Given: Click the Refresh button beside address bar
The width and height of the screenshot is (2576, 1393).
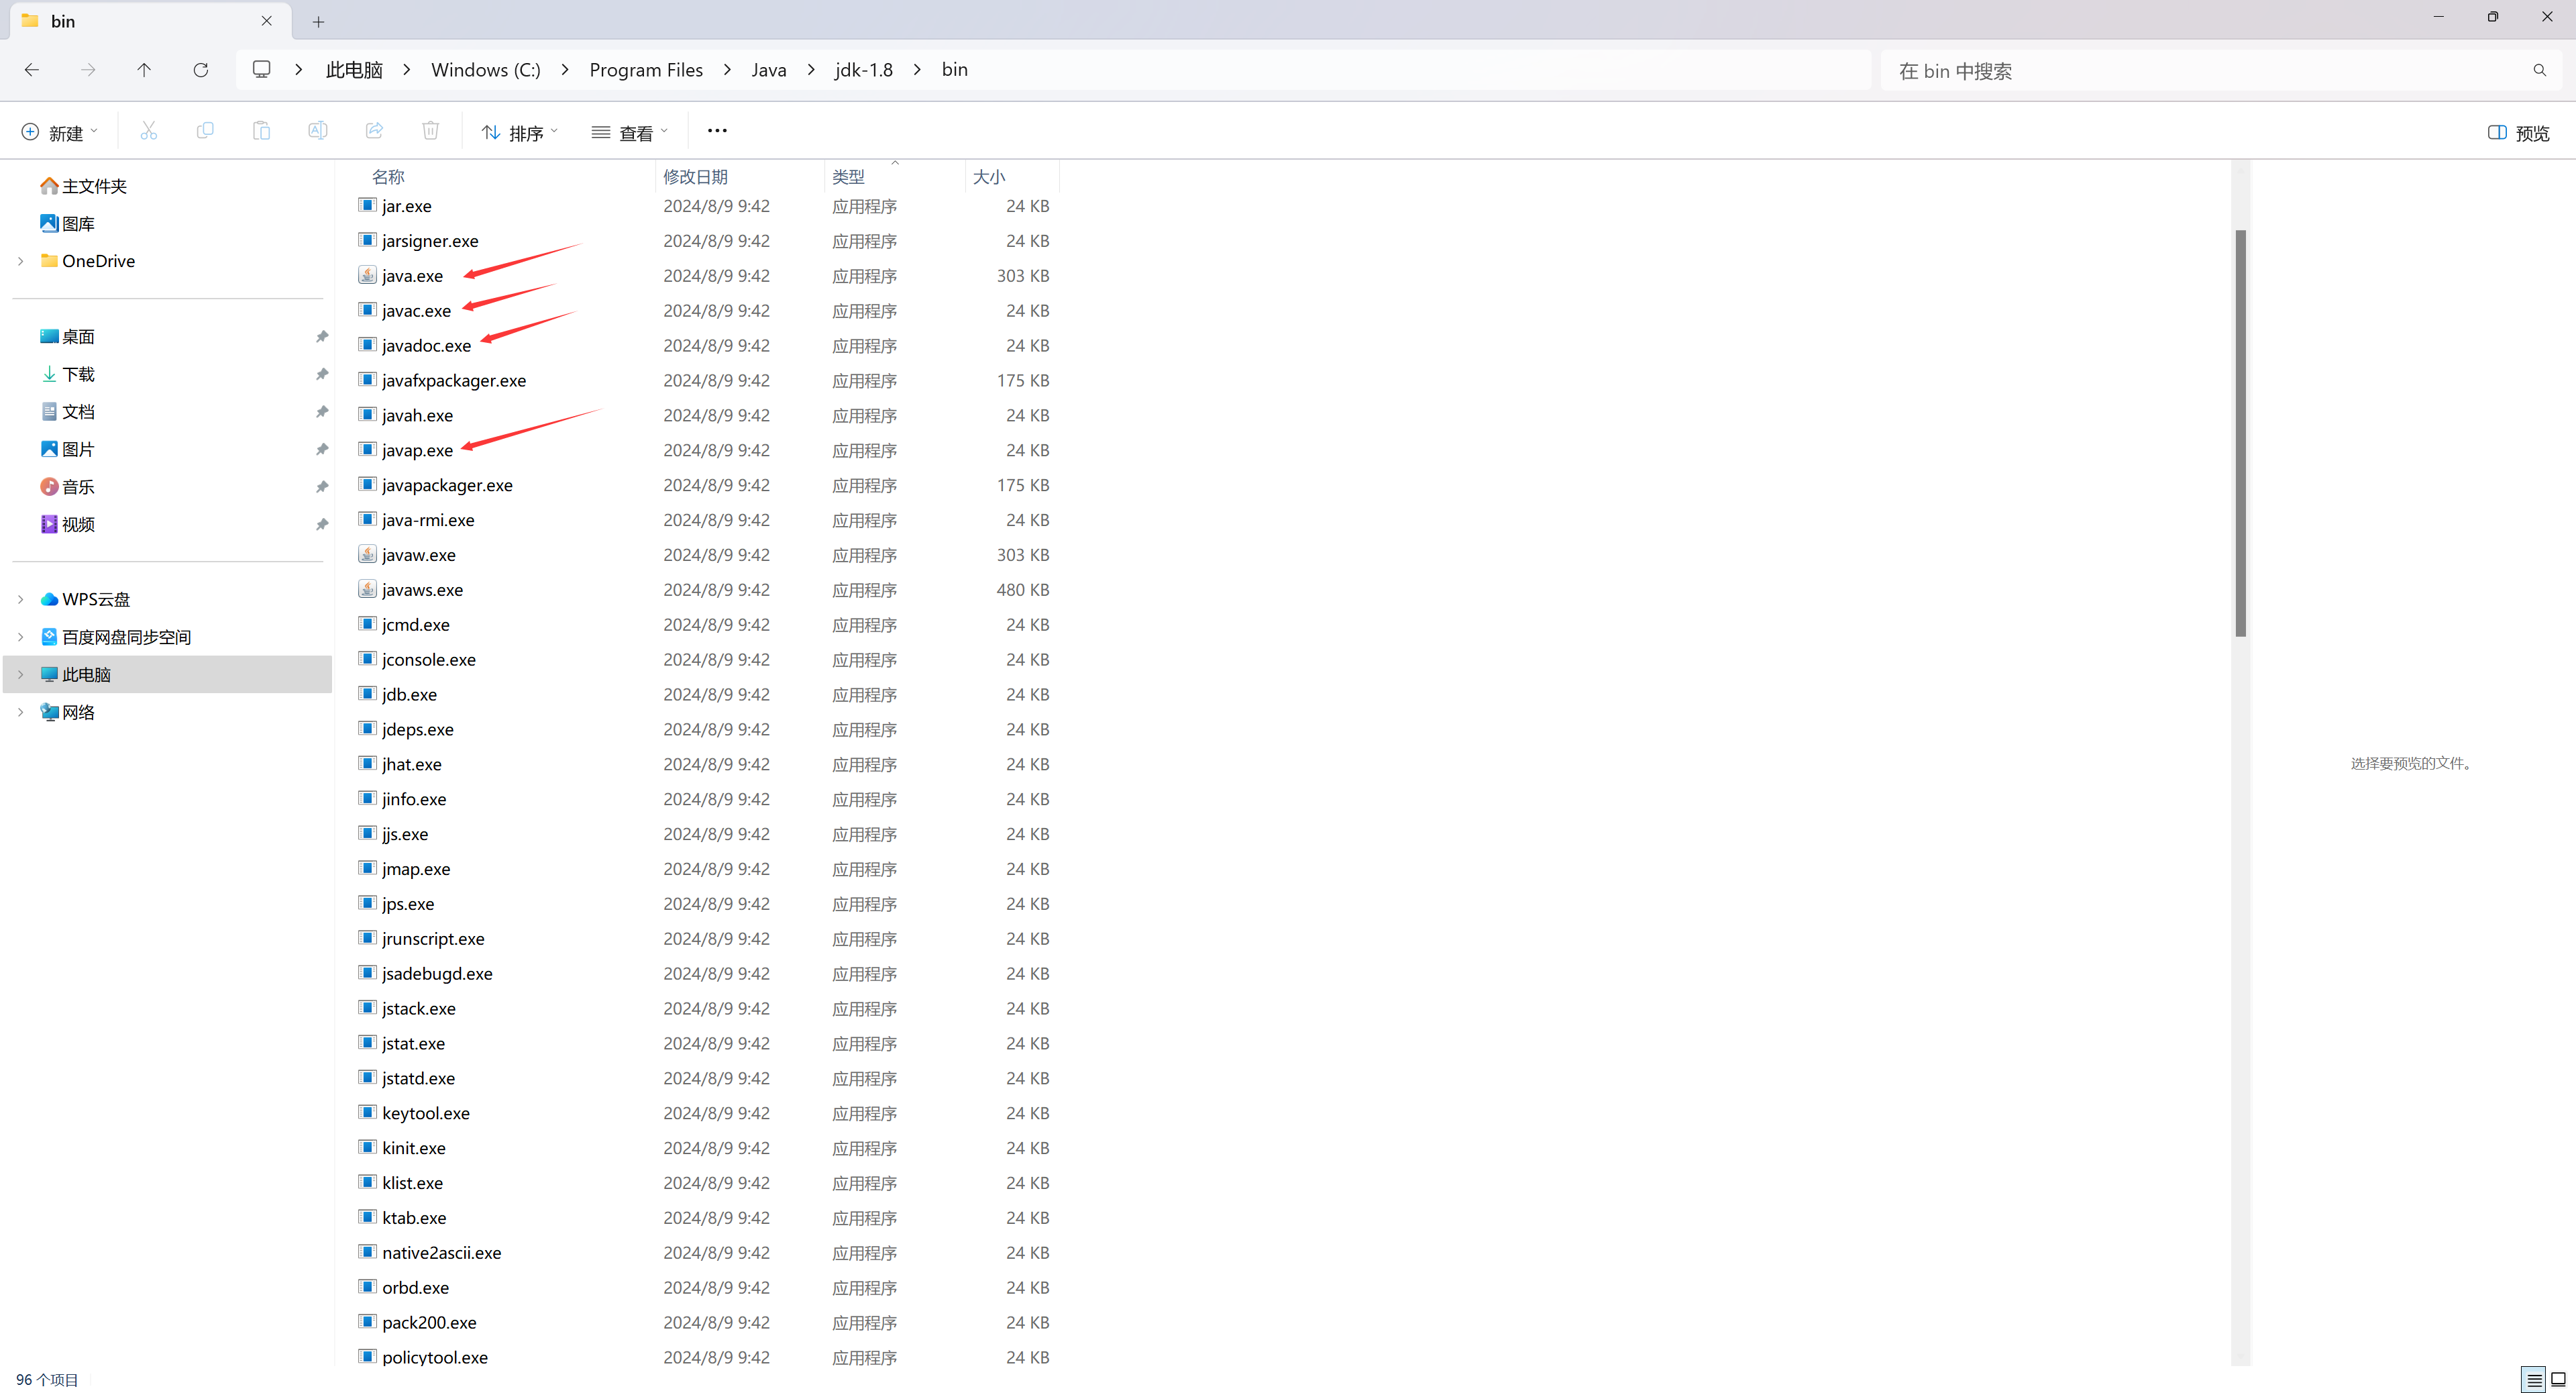Looking at the screenshot, I should coord(201,70).
